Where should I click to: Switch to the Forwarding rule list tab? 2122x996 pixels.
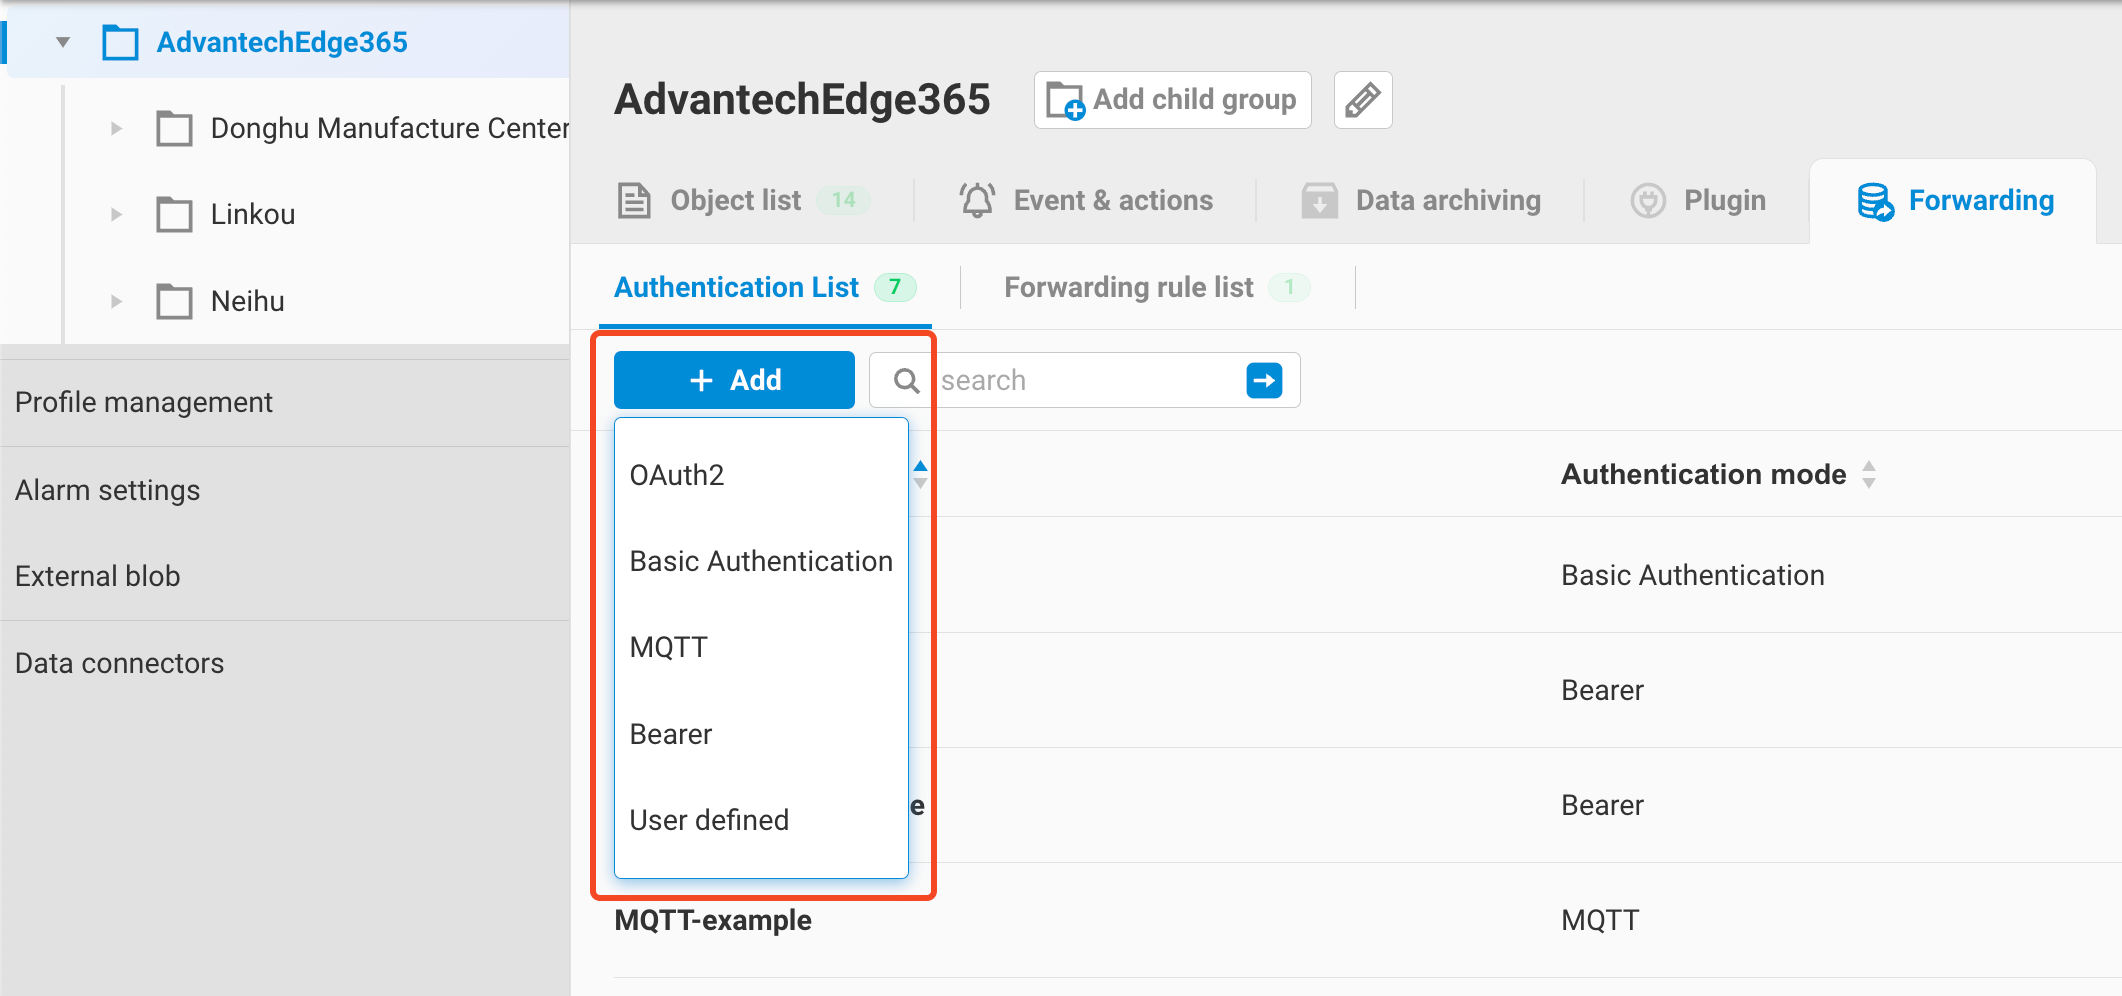pyautogui.click(x=1128, y=287)
